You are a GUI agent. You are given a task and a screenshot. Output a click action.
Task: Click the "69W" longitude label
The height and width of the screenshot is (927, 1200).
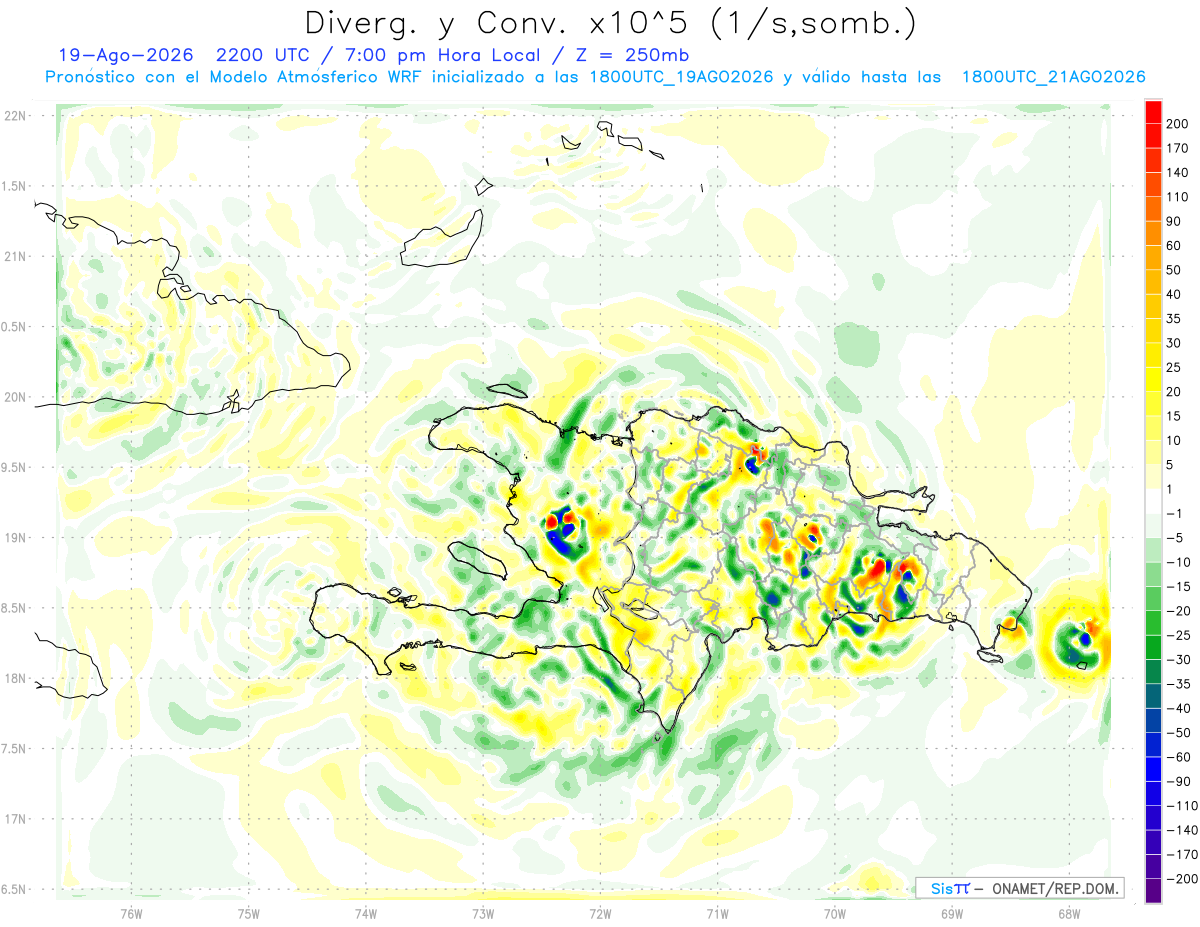pyautogui.click(x=951, y=913)
